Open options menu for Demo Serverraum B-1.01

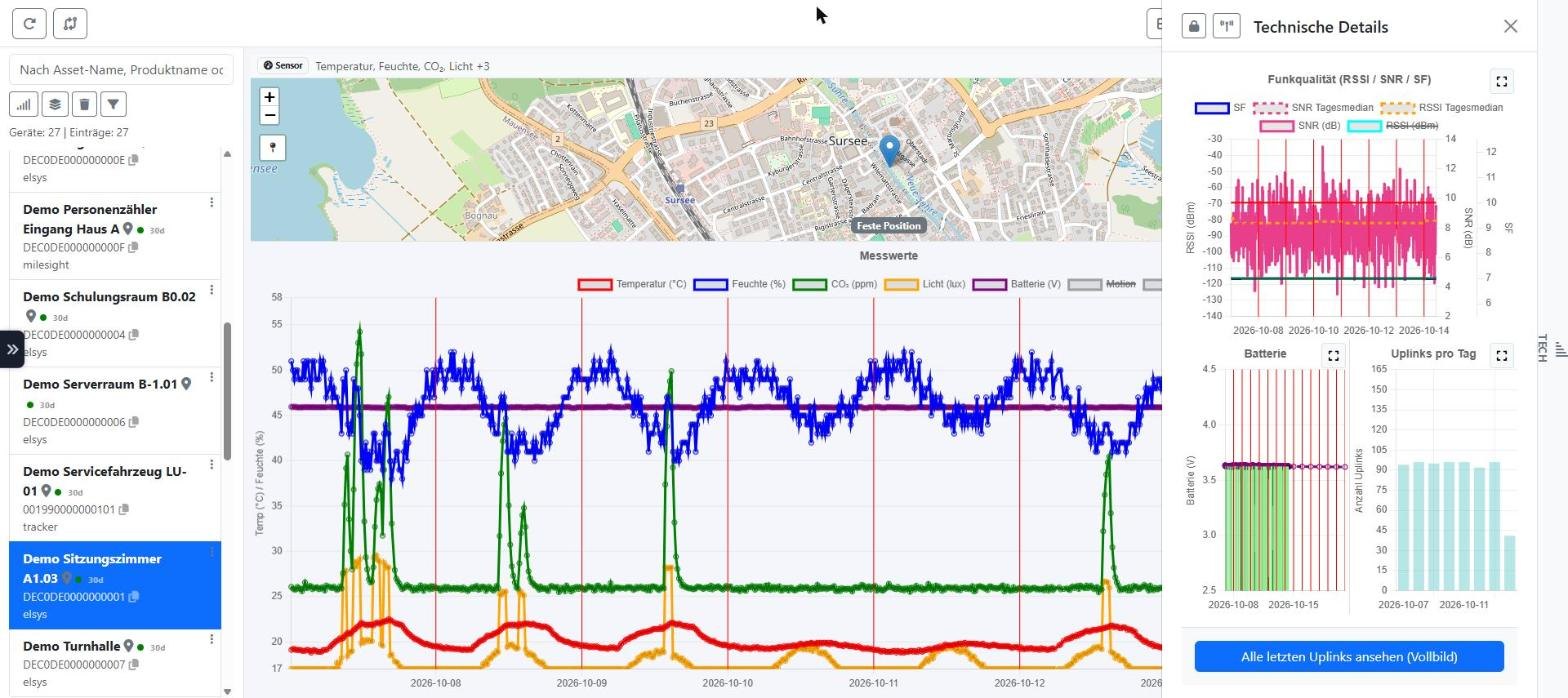tap(211, 377)
